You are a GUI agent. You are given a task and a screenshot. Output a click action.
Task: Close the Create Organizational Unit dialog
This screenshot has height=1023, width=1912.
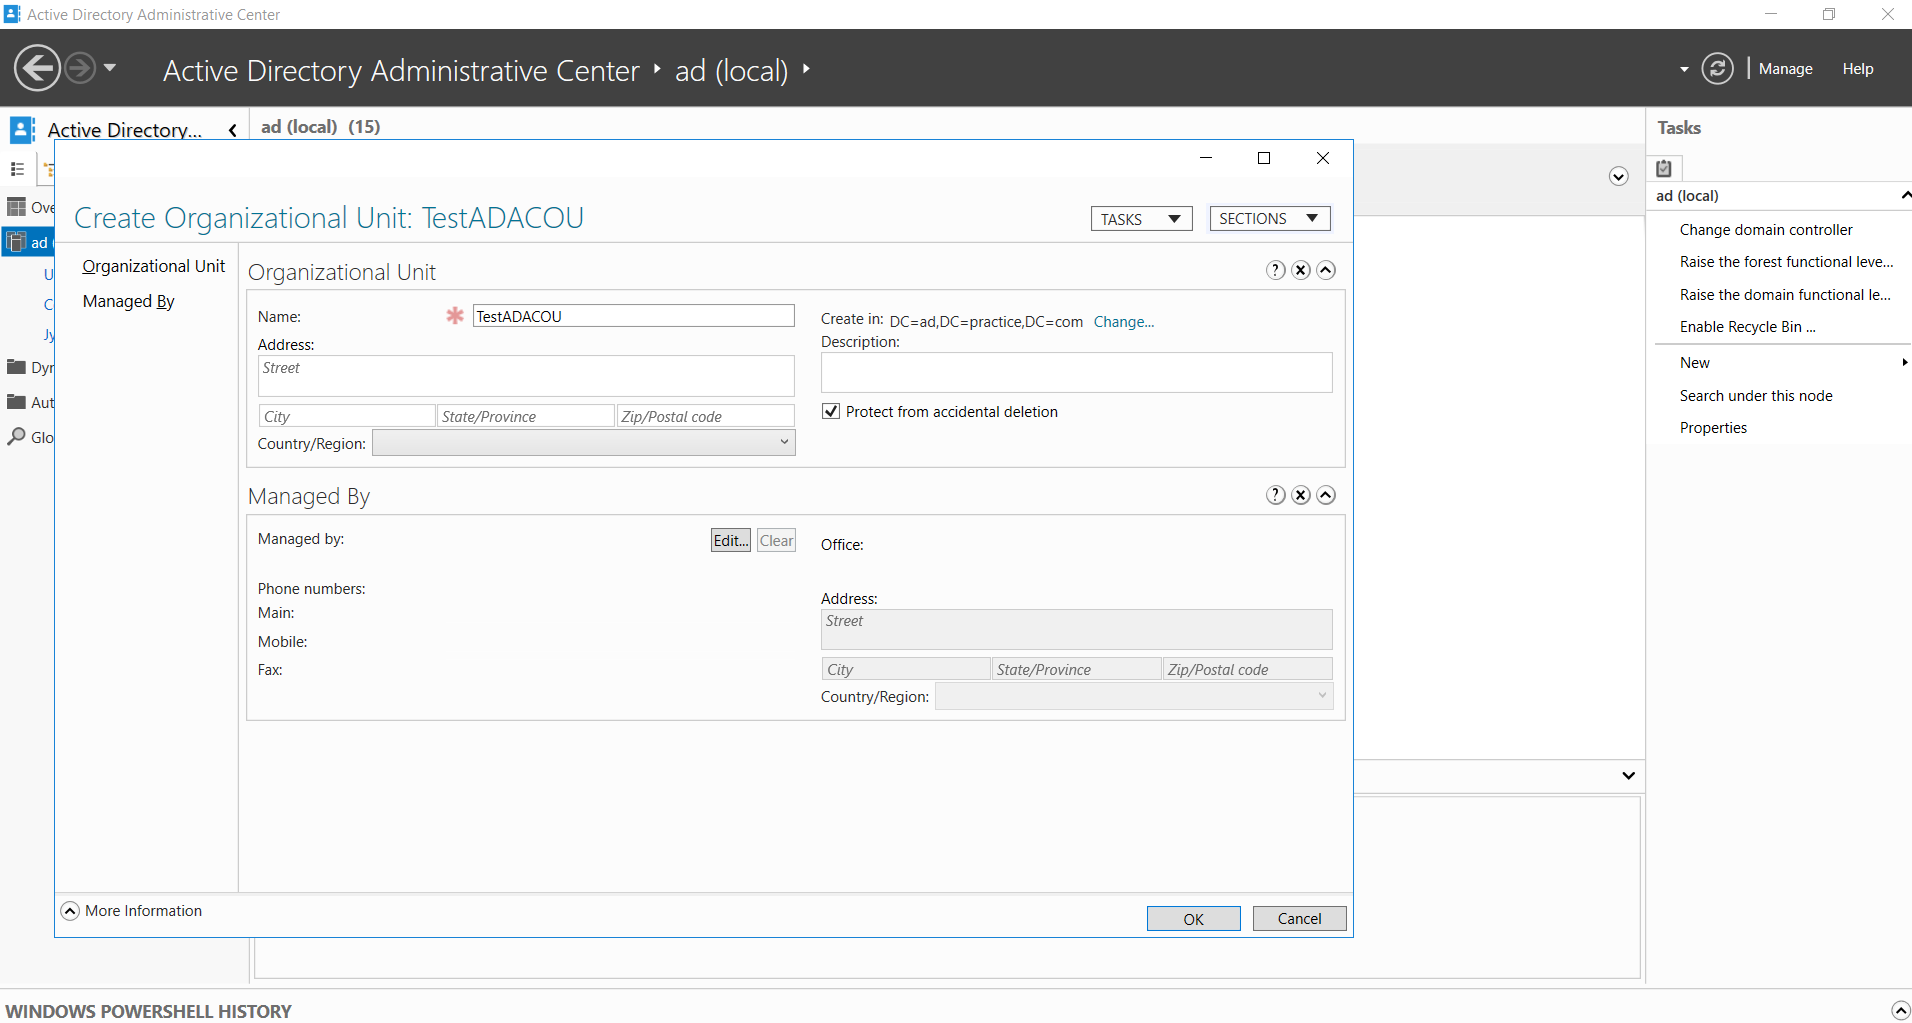click(1323, 158)
